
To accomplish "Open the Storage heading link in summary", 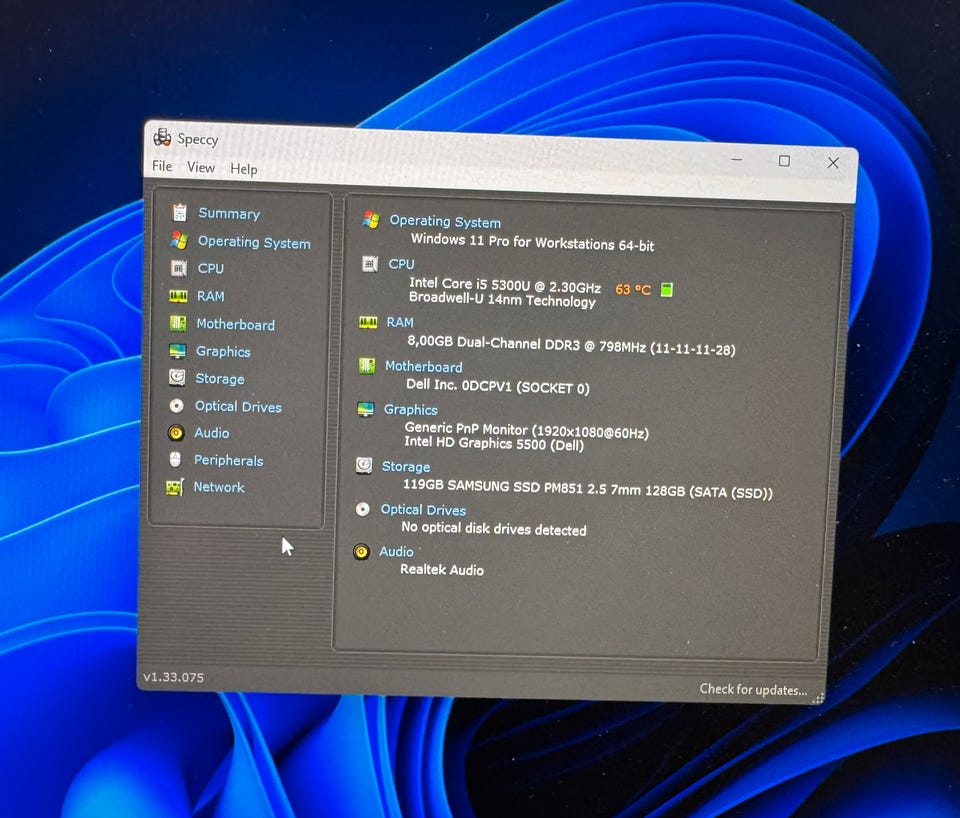I will pos(406,467).
